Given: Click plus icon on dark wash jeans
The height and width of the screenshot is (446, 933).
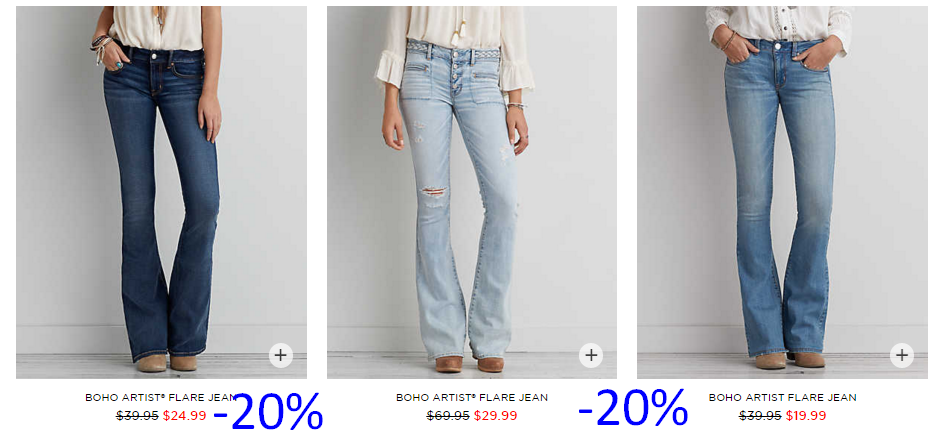Looking at the screenshot, I should coord(280,356).
